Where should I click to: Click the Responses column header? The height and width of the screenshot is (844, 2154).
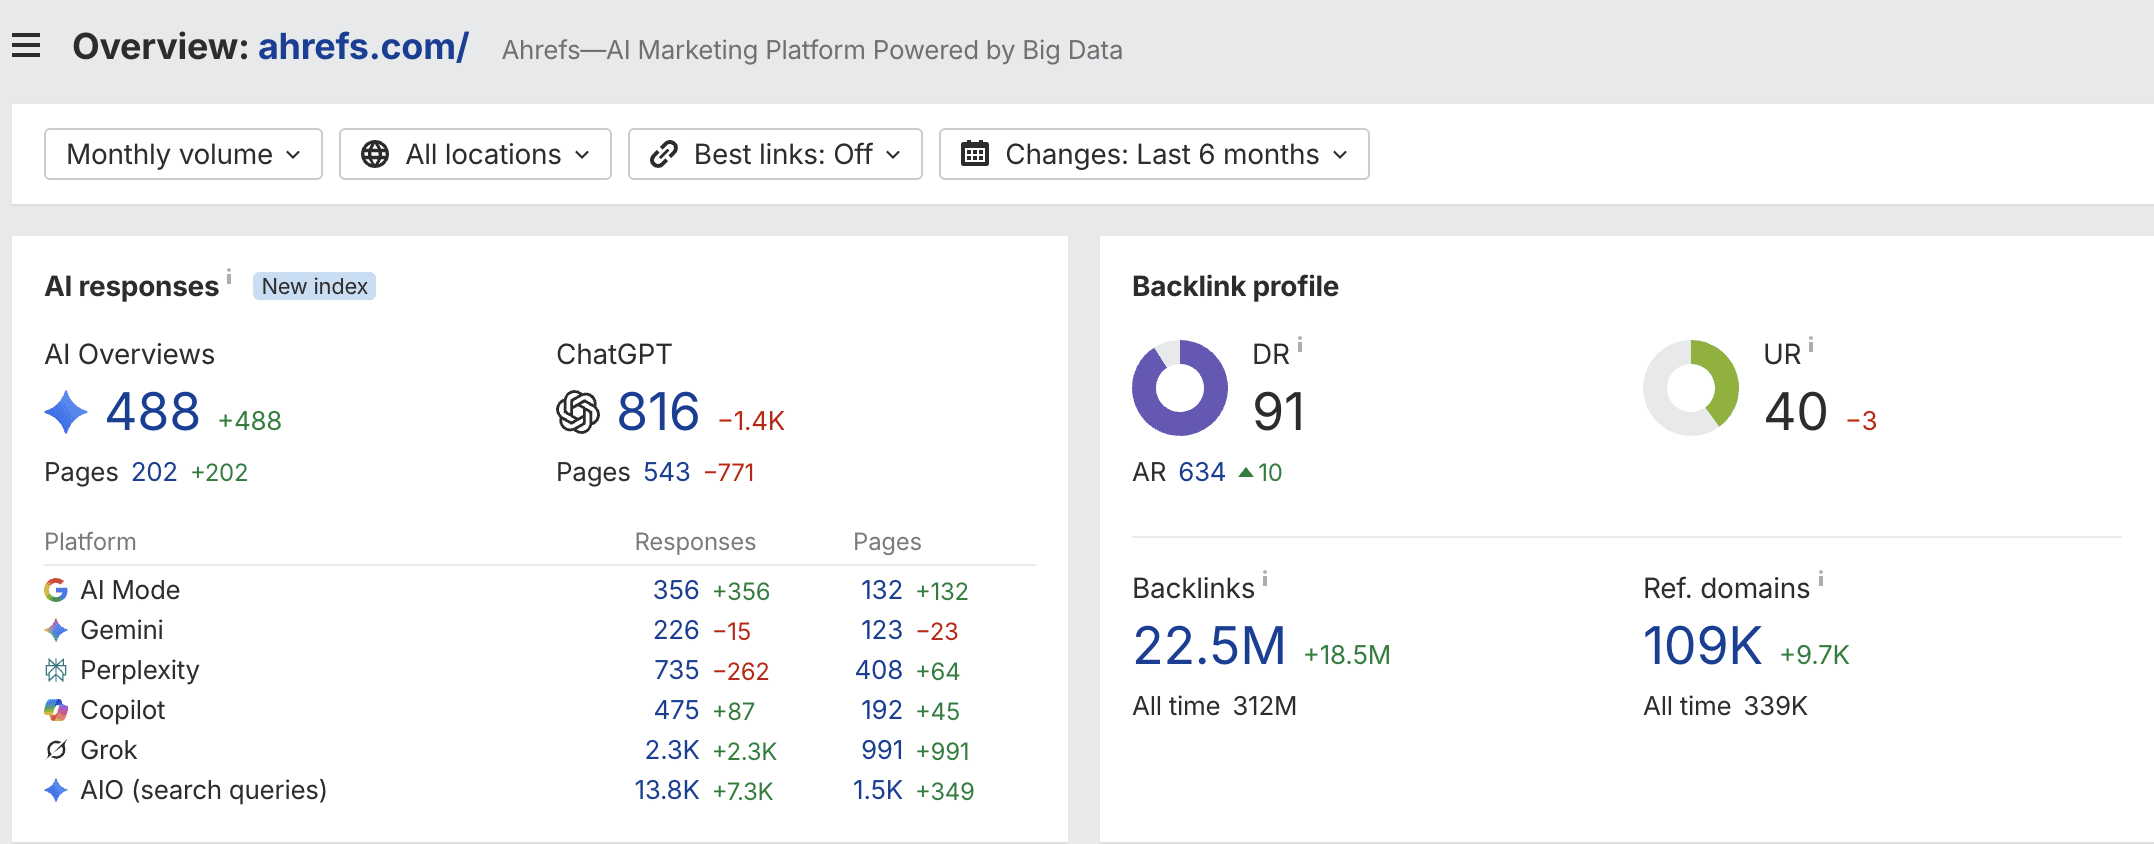coord(695,542)
